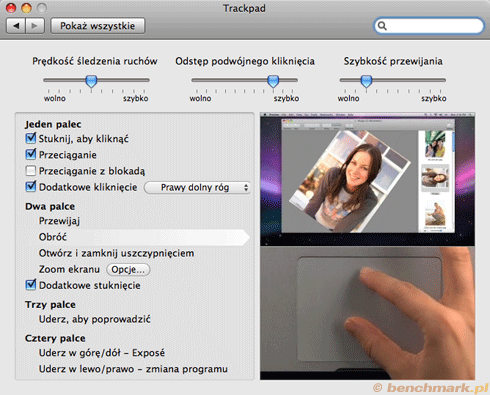Click the magnifying glass search icon
This screenshot has height=395, width=490.
382,26
